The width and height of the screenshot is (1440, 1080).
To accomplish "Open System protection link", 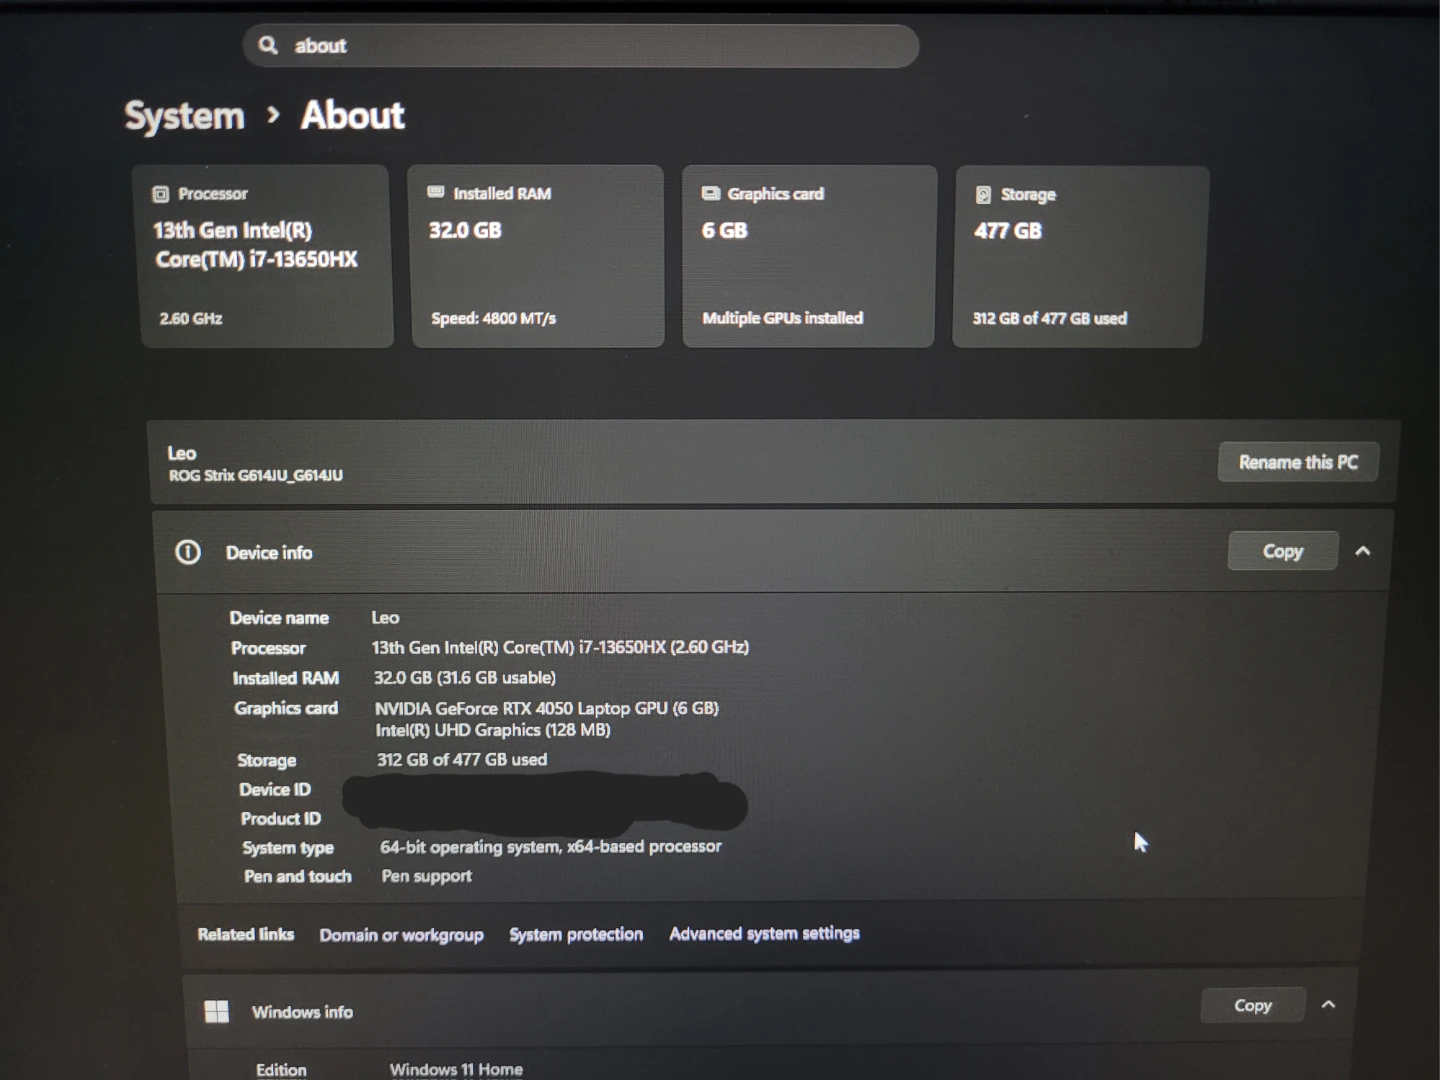I will coord(576,934).
